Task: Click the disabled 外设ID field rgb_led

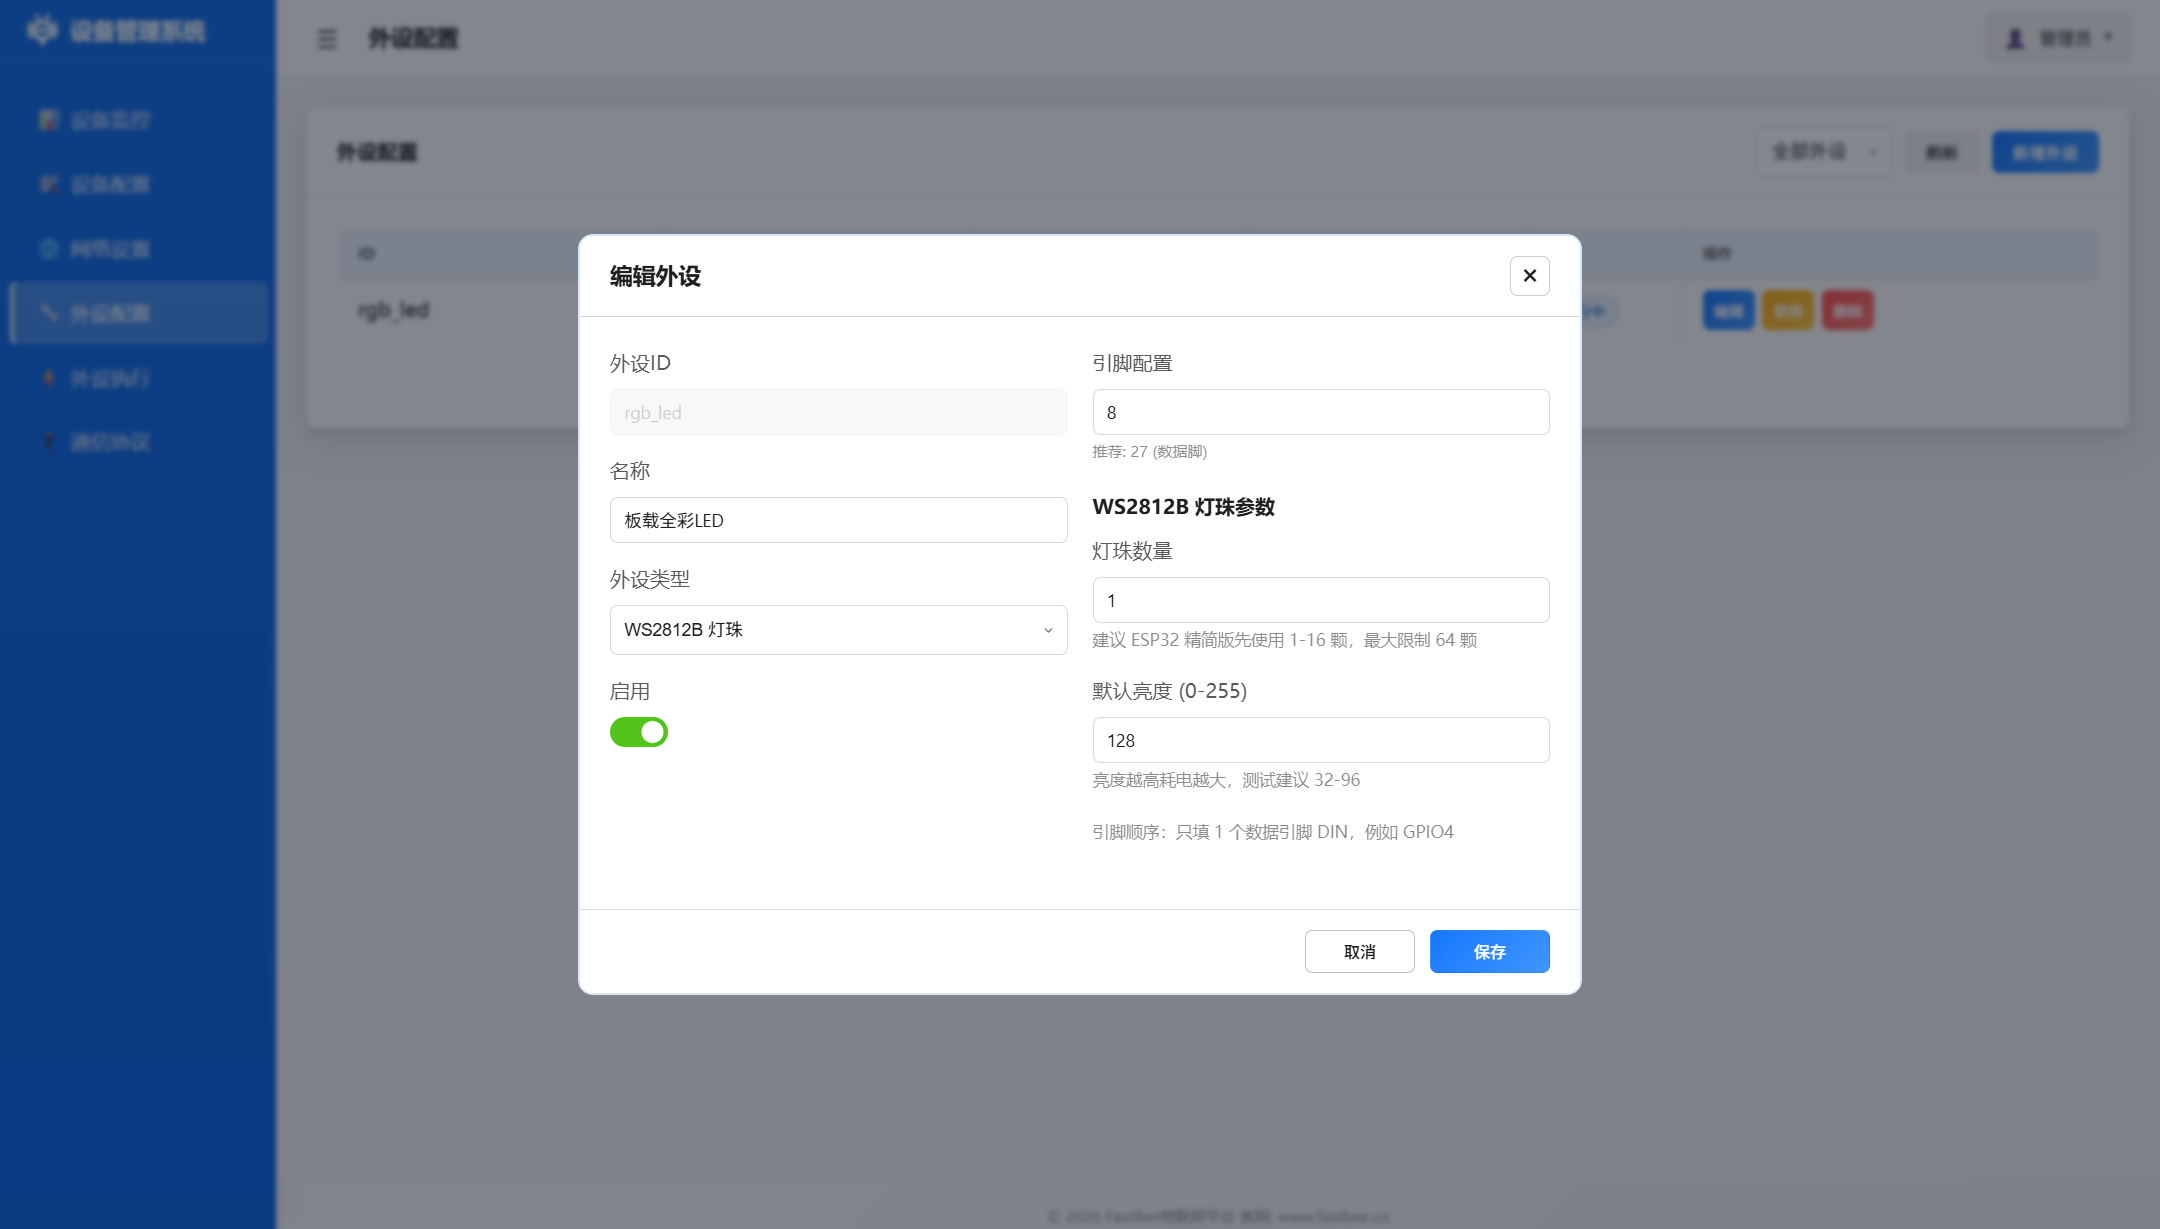Action: pos(838,412)
